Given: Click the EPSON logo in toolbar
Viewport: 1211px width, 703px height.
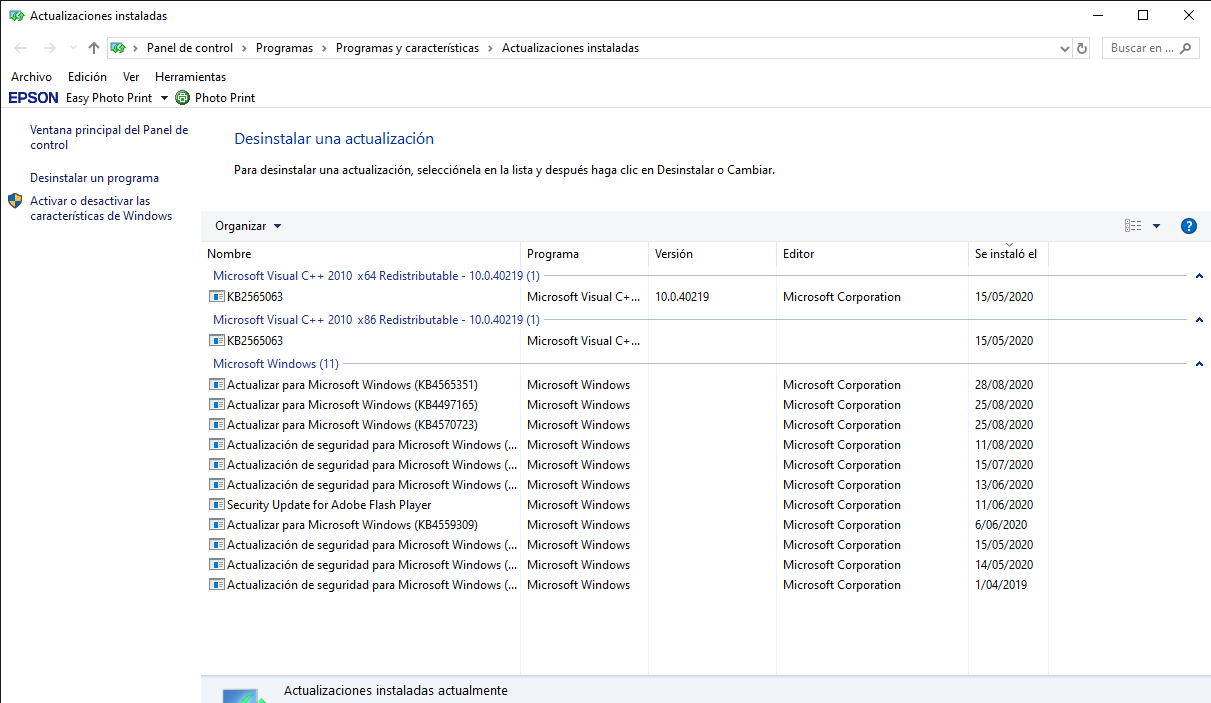Looking at the screenshot, I should [33, 98].
